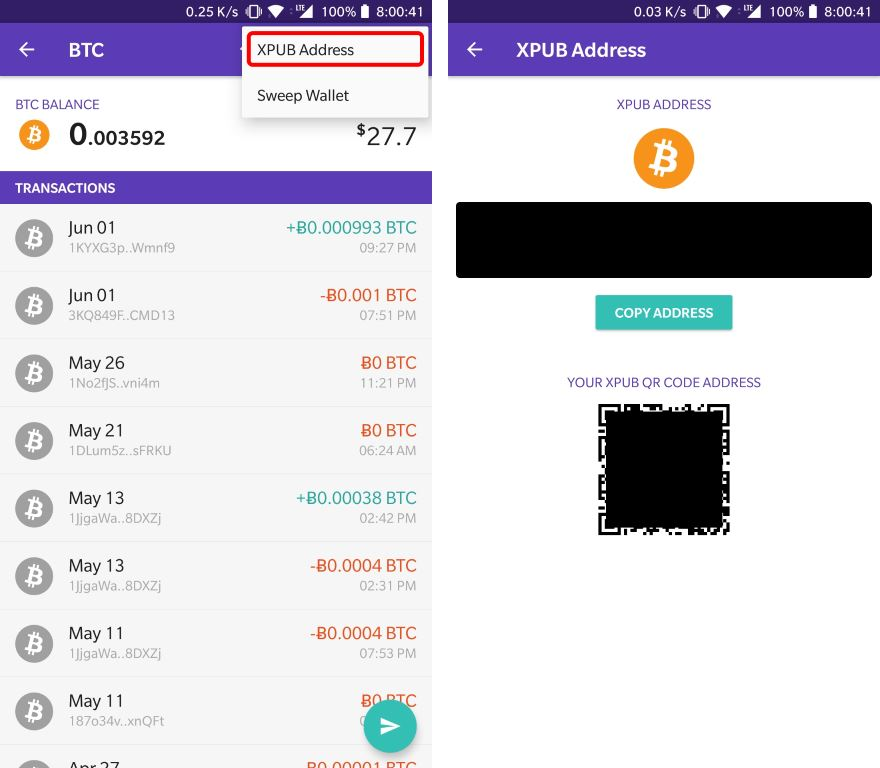Tap Bitcoin icon of 3KQ849F..CMD13 transaction
This screenshot has height=768, width=880.
click(34, 306)
